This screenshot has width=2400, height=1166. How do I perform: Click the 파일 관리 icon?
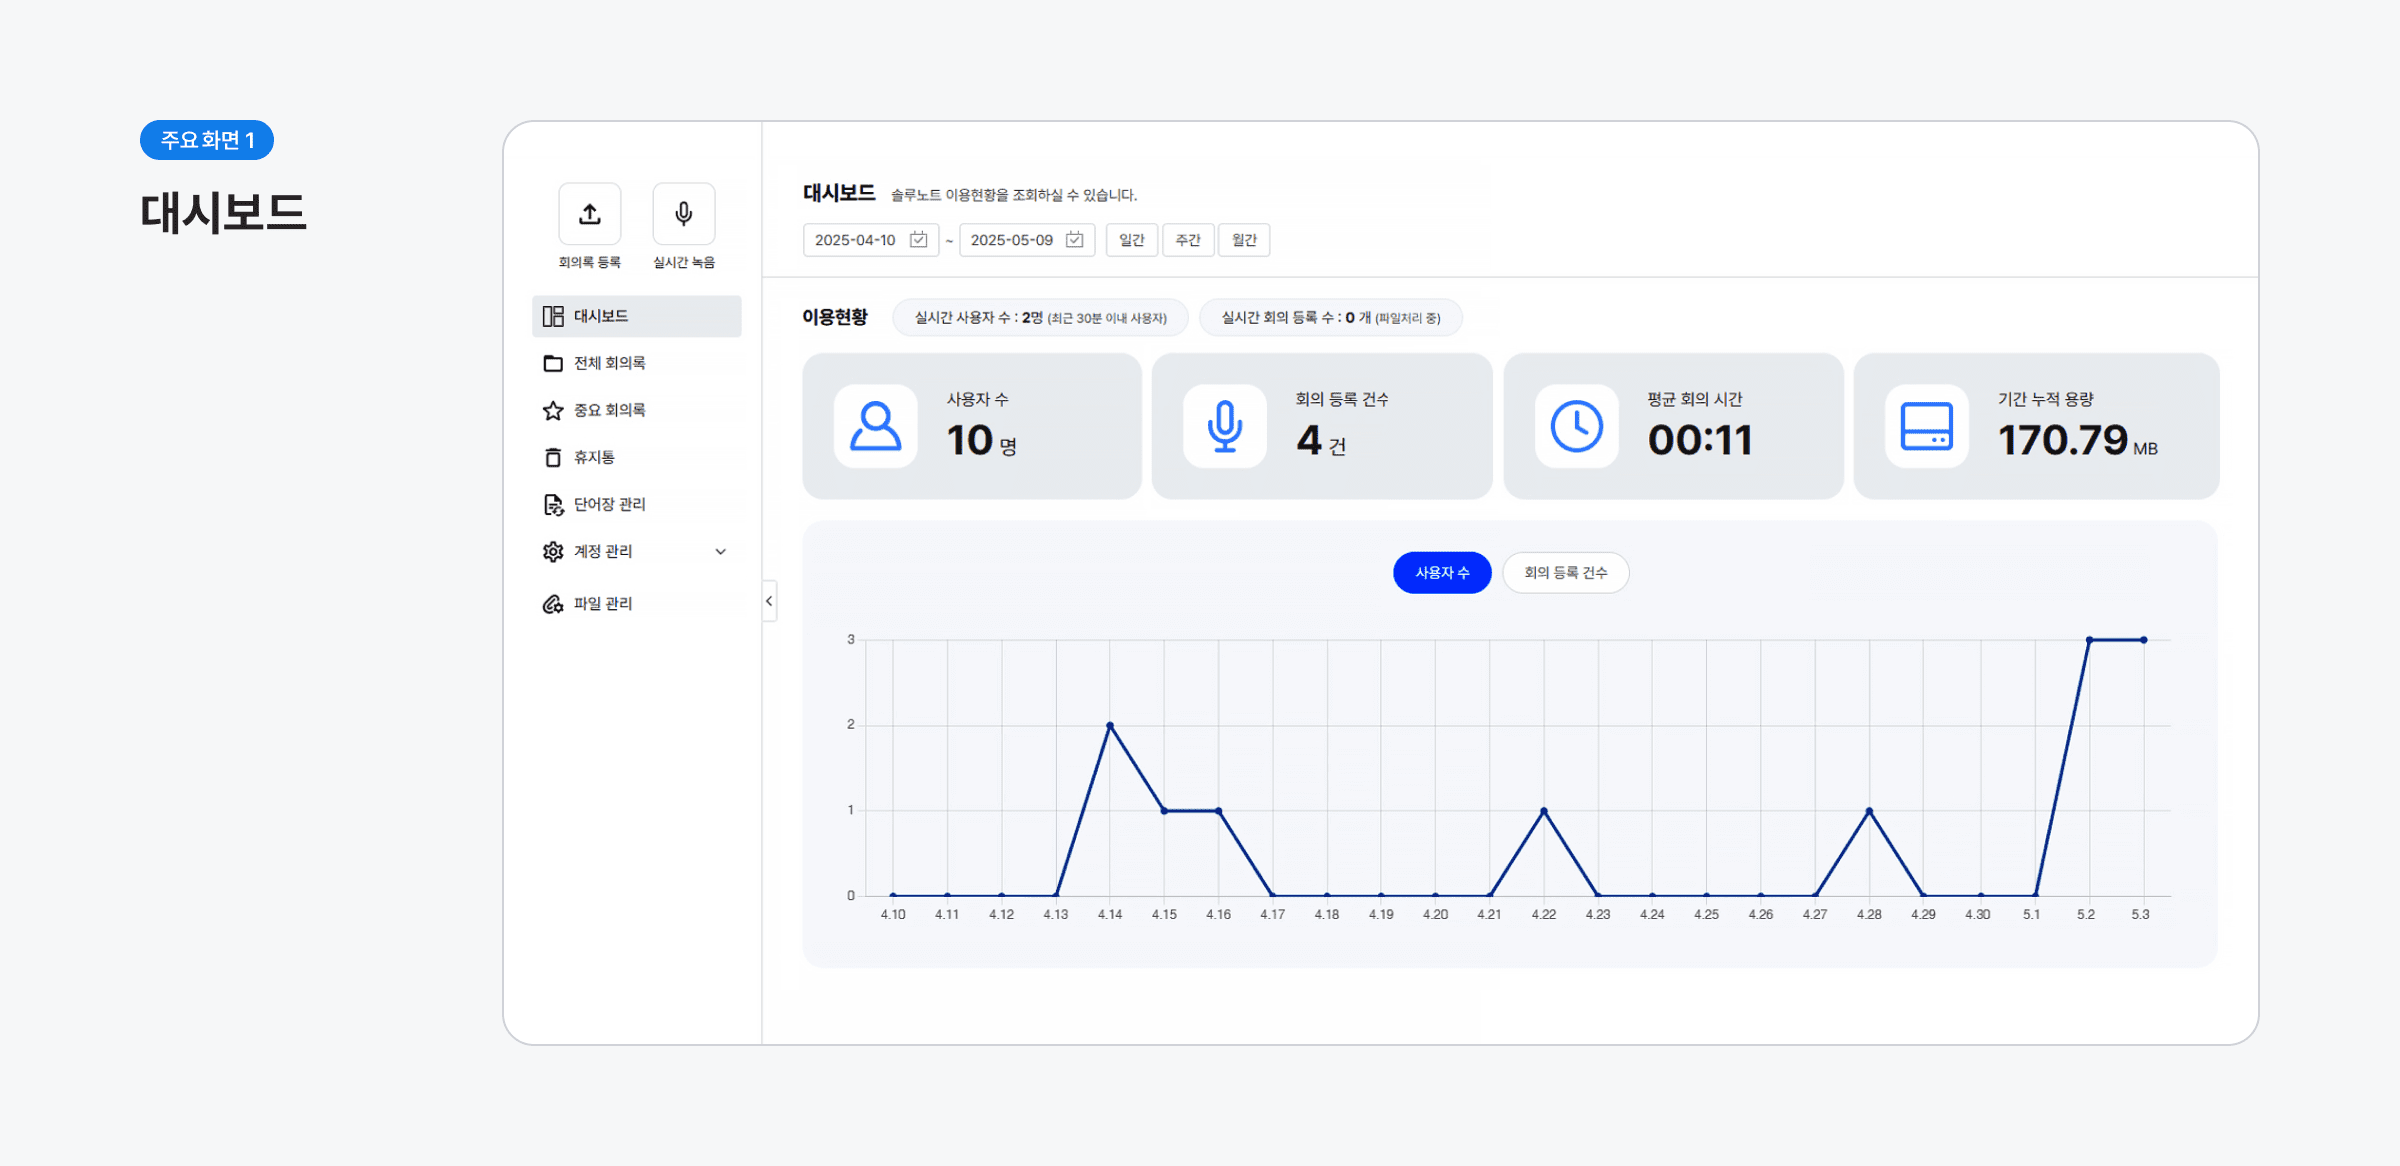[x=553, y=604]
